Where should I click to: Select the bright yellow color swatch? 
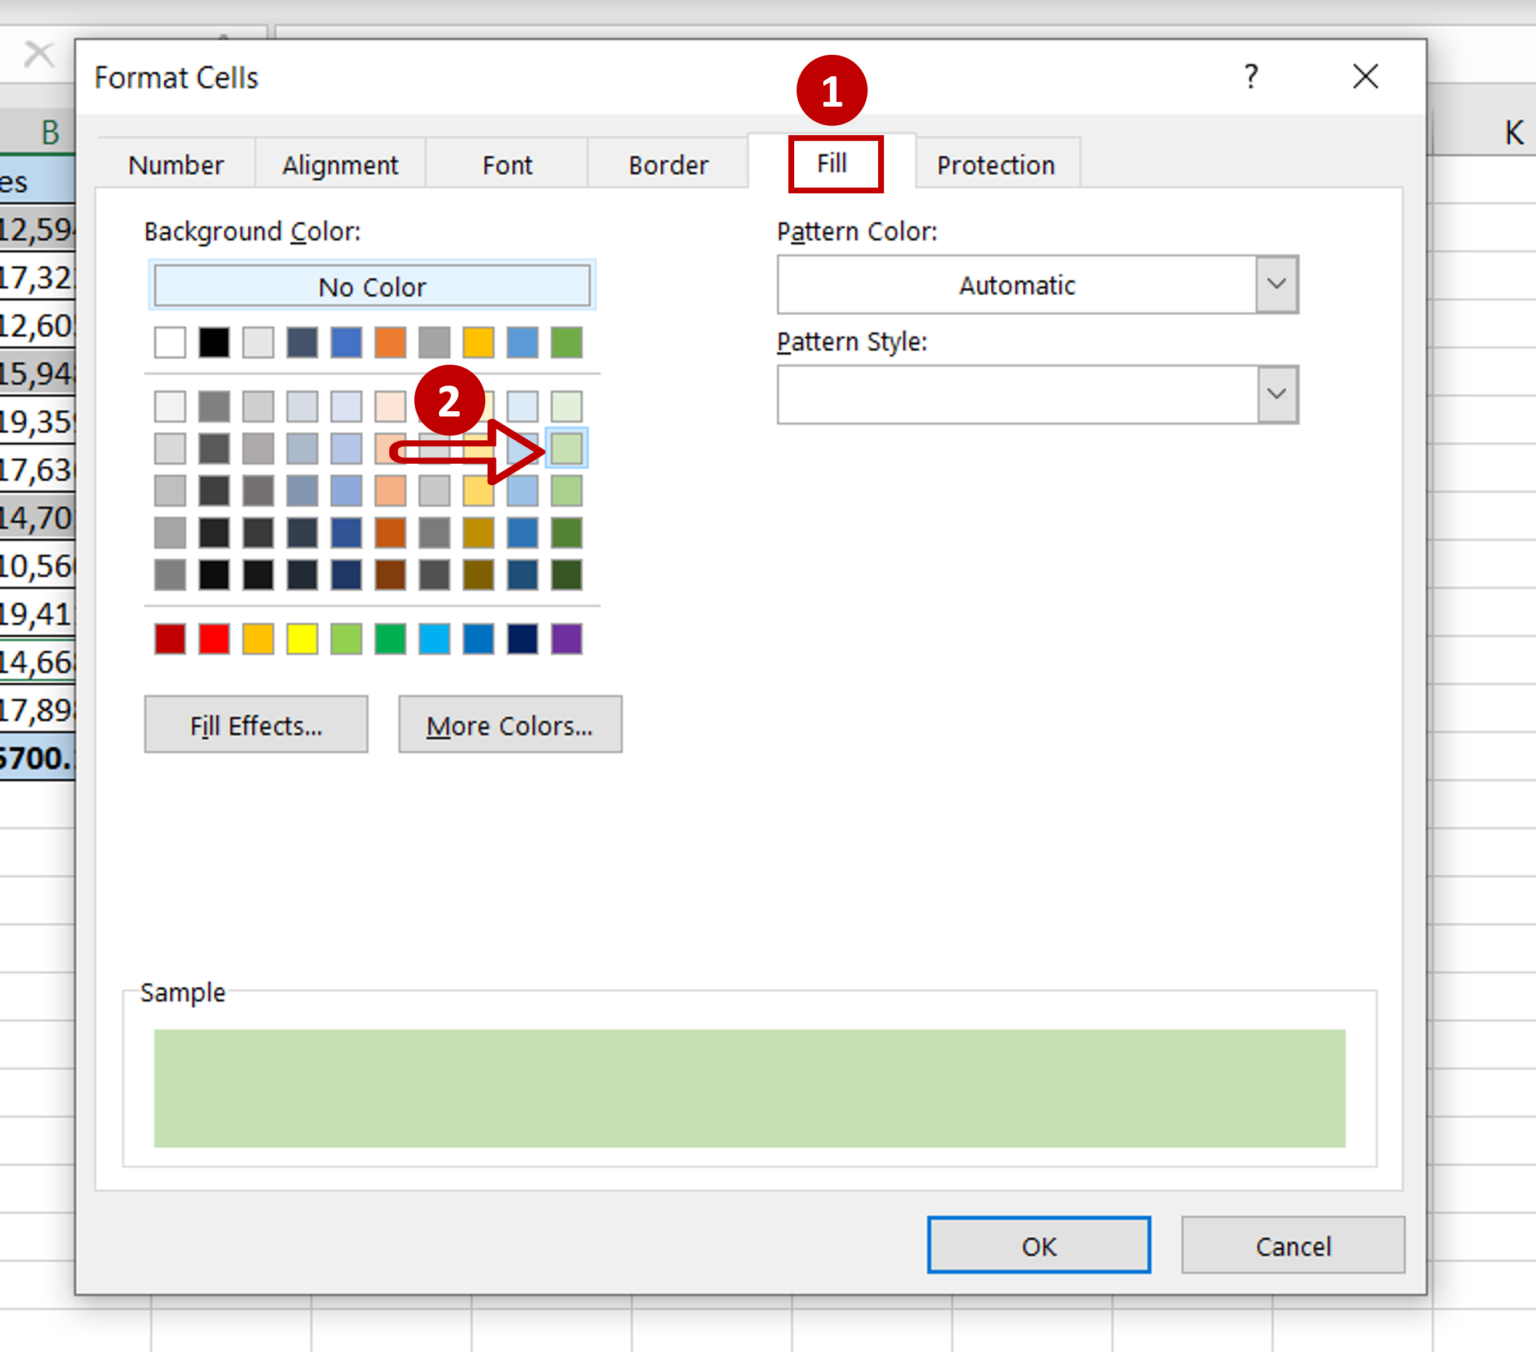pos(302,639)
